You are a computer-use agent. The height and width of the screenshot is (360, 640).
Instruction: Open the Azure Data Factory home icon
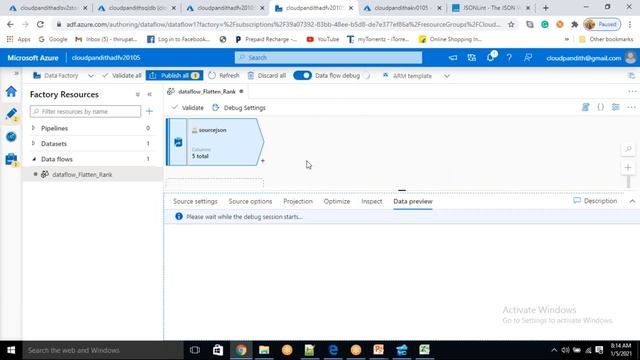pyautogui.click(x=11, y=91)
